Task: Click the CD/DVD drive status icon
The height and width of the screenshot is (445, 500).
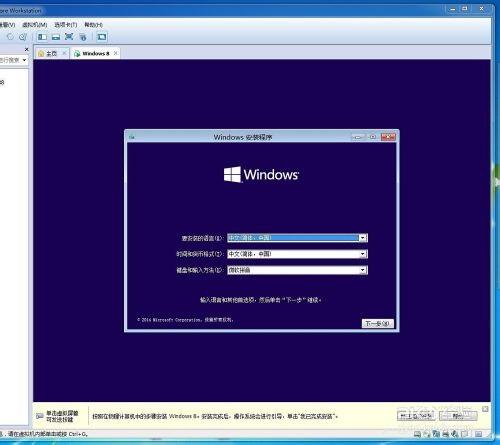Action: (426, 434)
